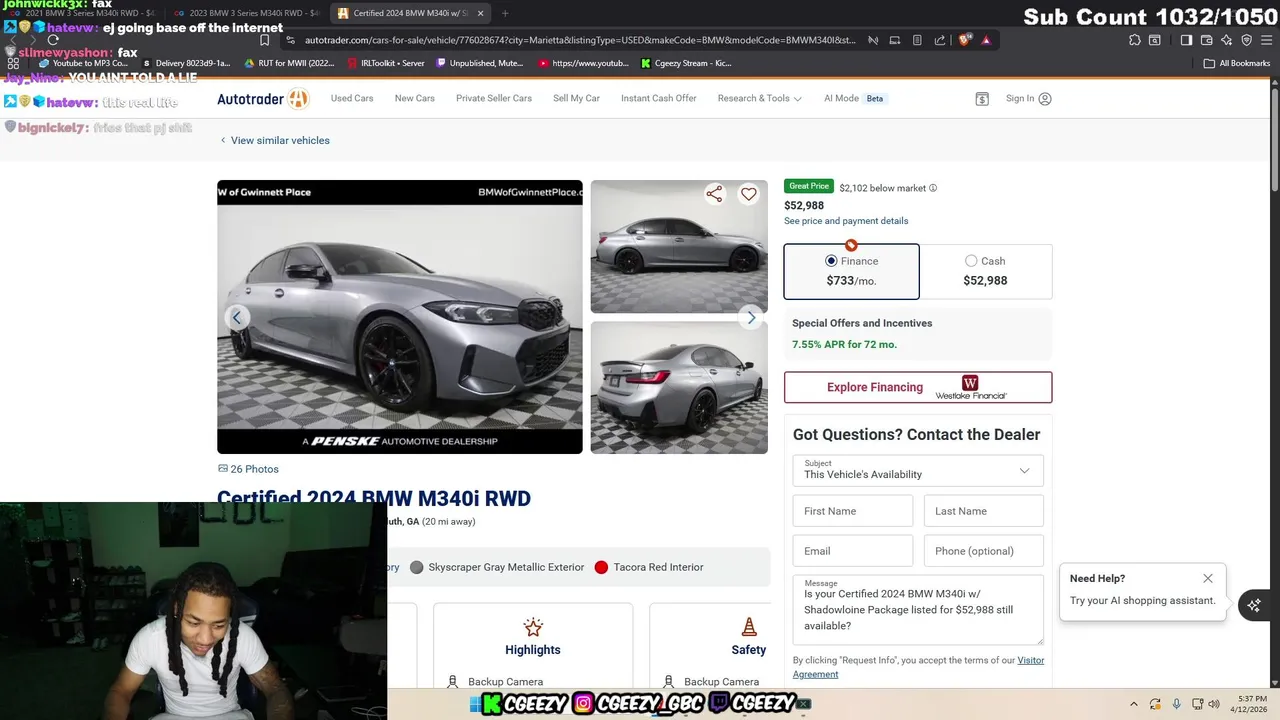Open Instant Cash Offer page

coord(659,99)
